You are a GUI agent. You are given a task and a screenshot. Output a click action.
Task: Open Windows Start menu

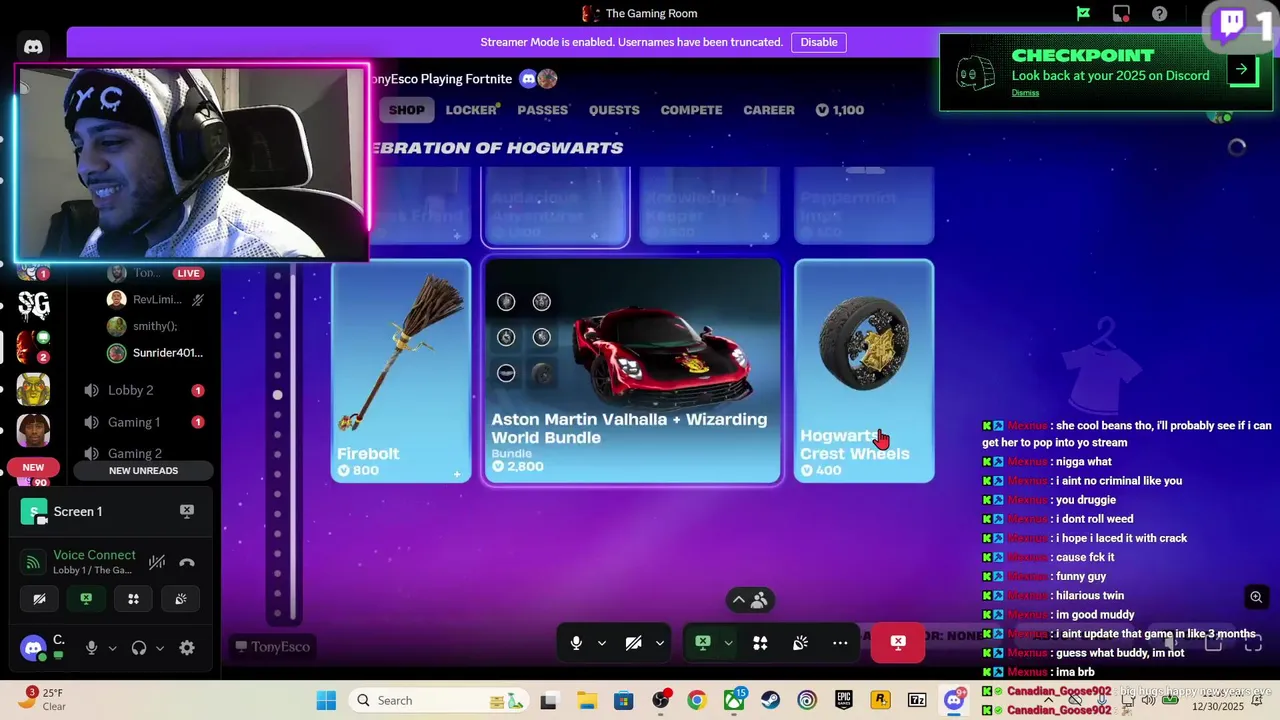coord(326,701)
